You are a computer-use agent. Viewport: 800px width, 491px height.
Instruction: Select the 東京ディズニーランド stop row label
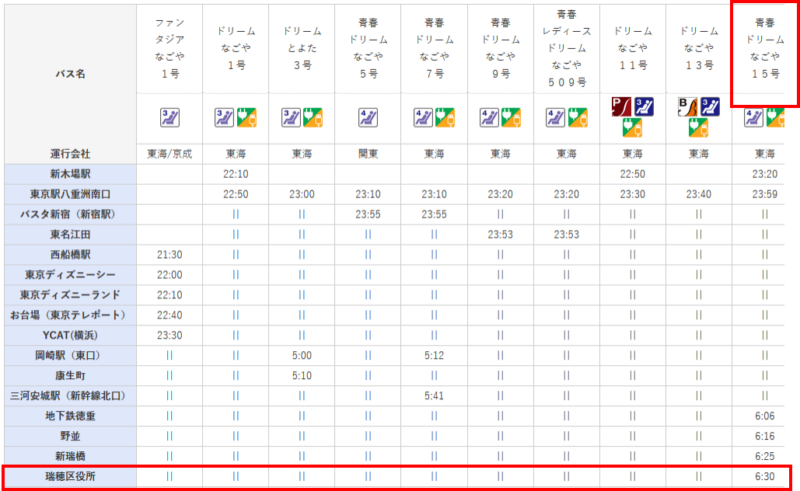click(x=70, y=294)
